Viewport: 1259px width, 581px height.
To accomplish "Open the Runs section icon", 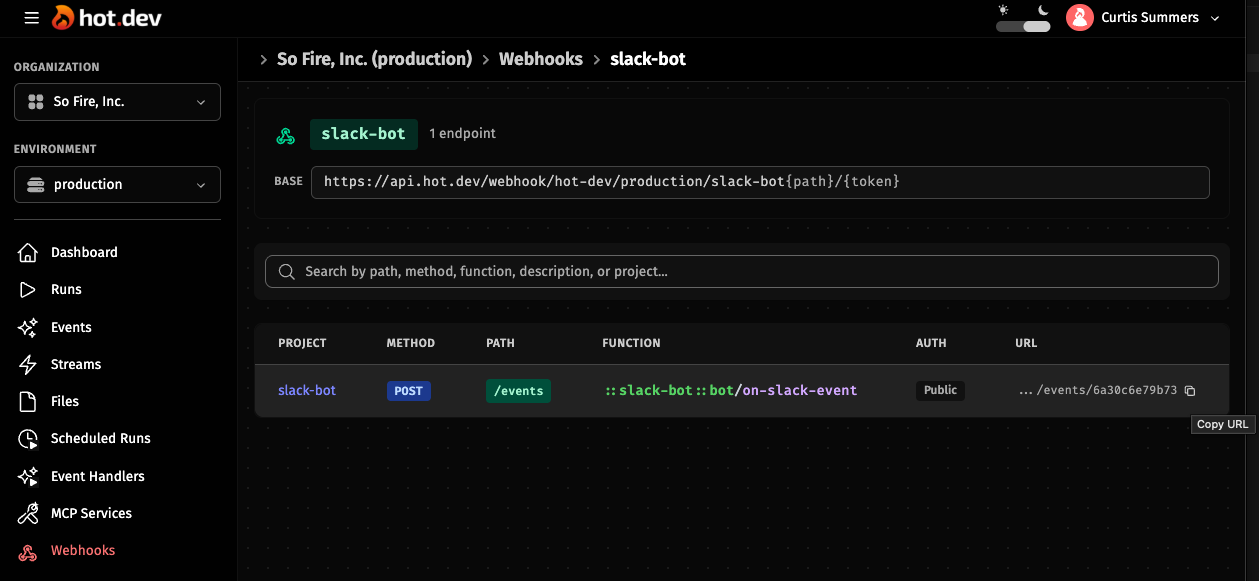I will pos(27,289).
